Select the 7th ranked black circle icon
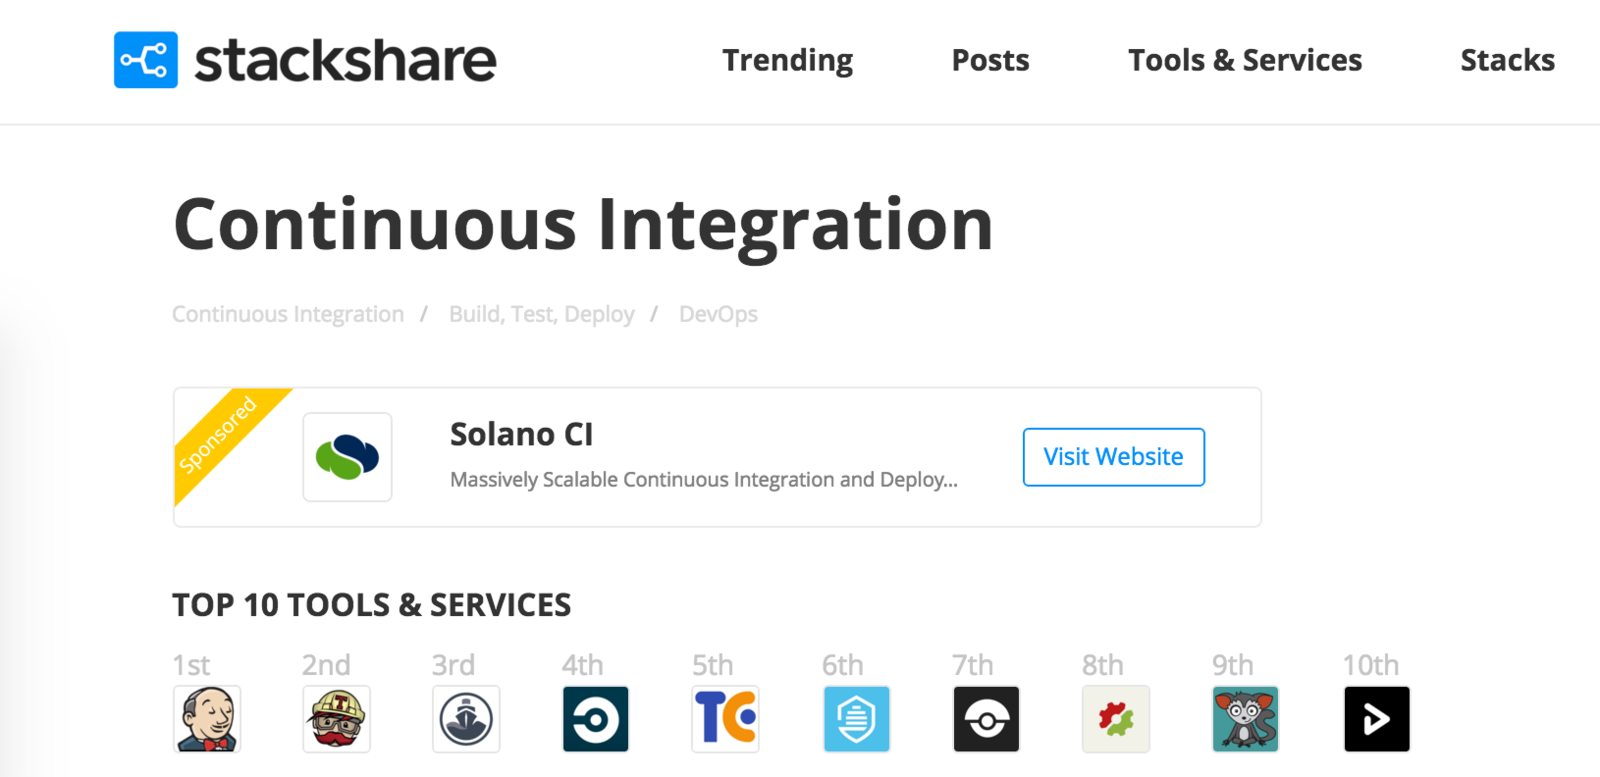The height and width of the screenshot is (777, 1600). click(987, 719)
